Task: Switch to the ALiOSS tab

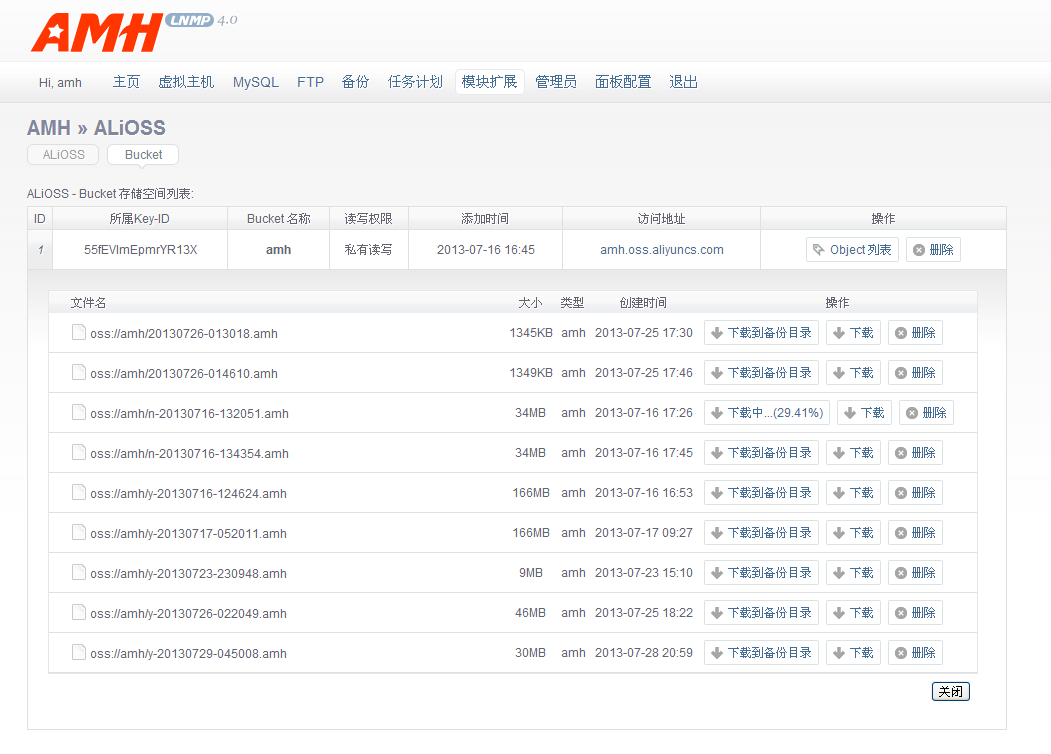Action: 63,155
